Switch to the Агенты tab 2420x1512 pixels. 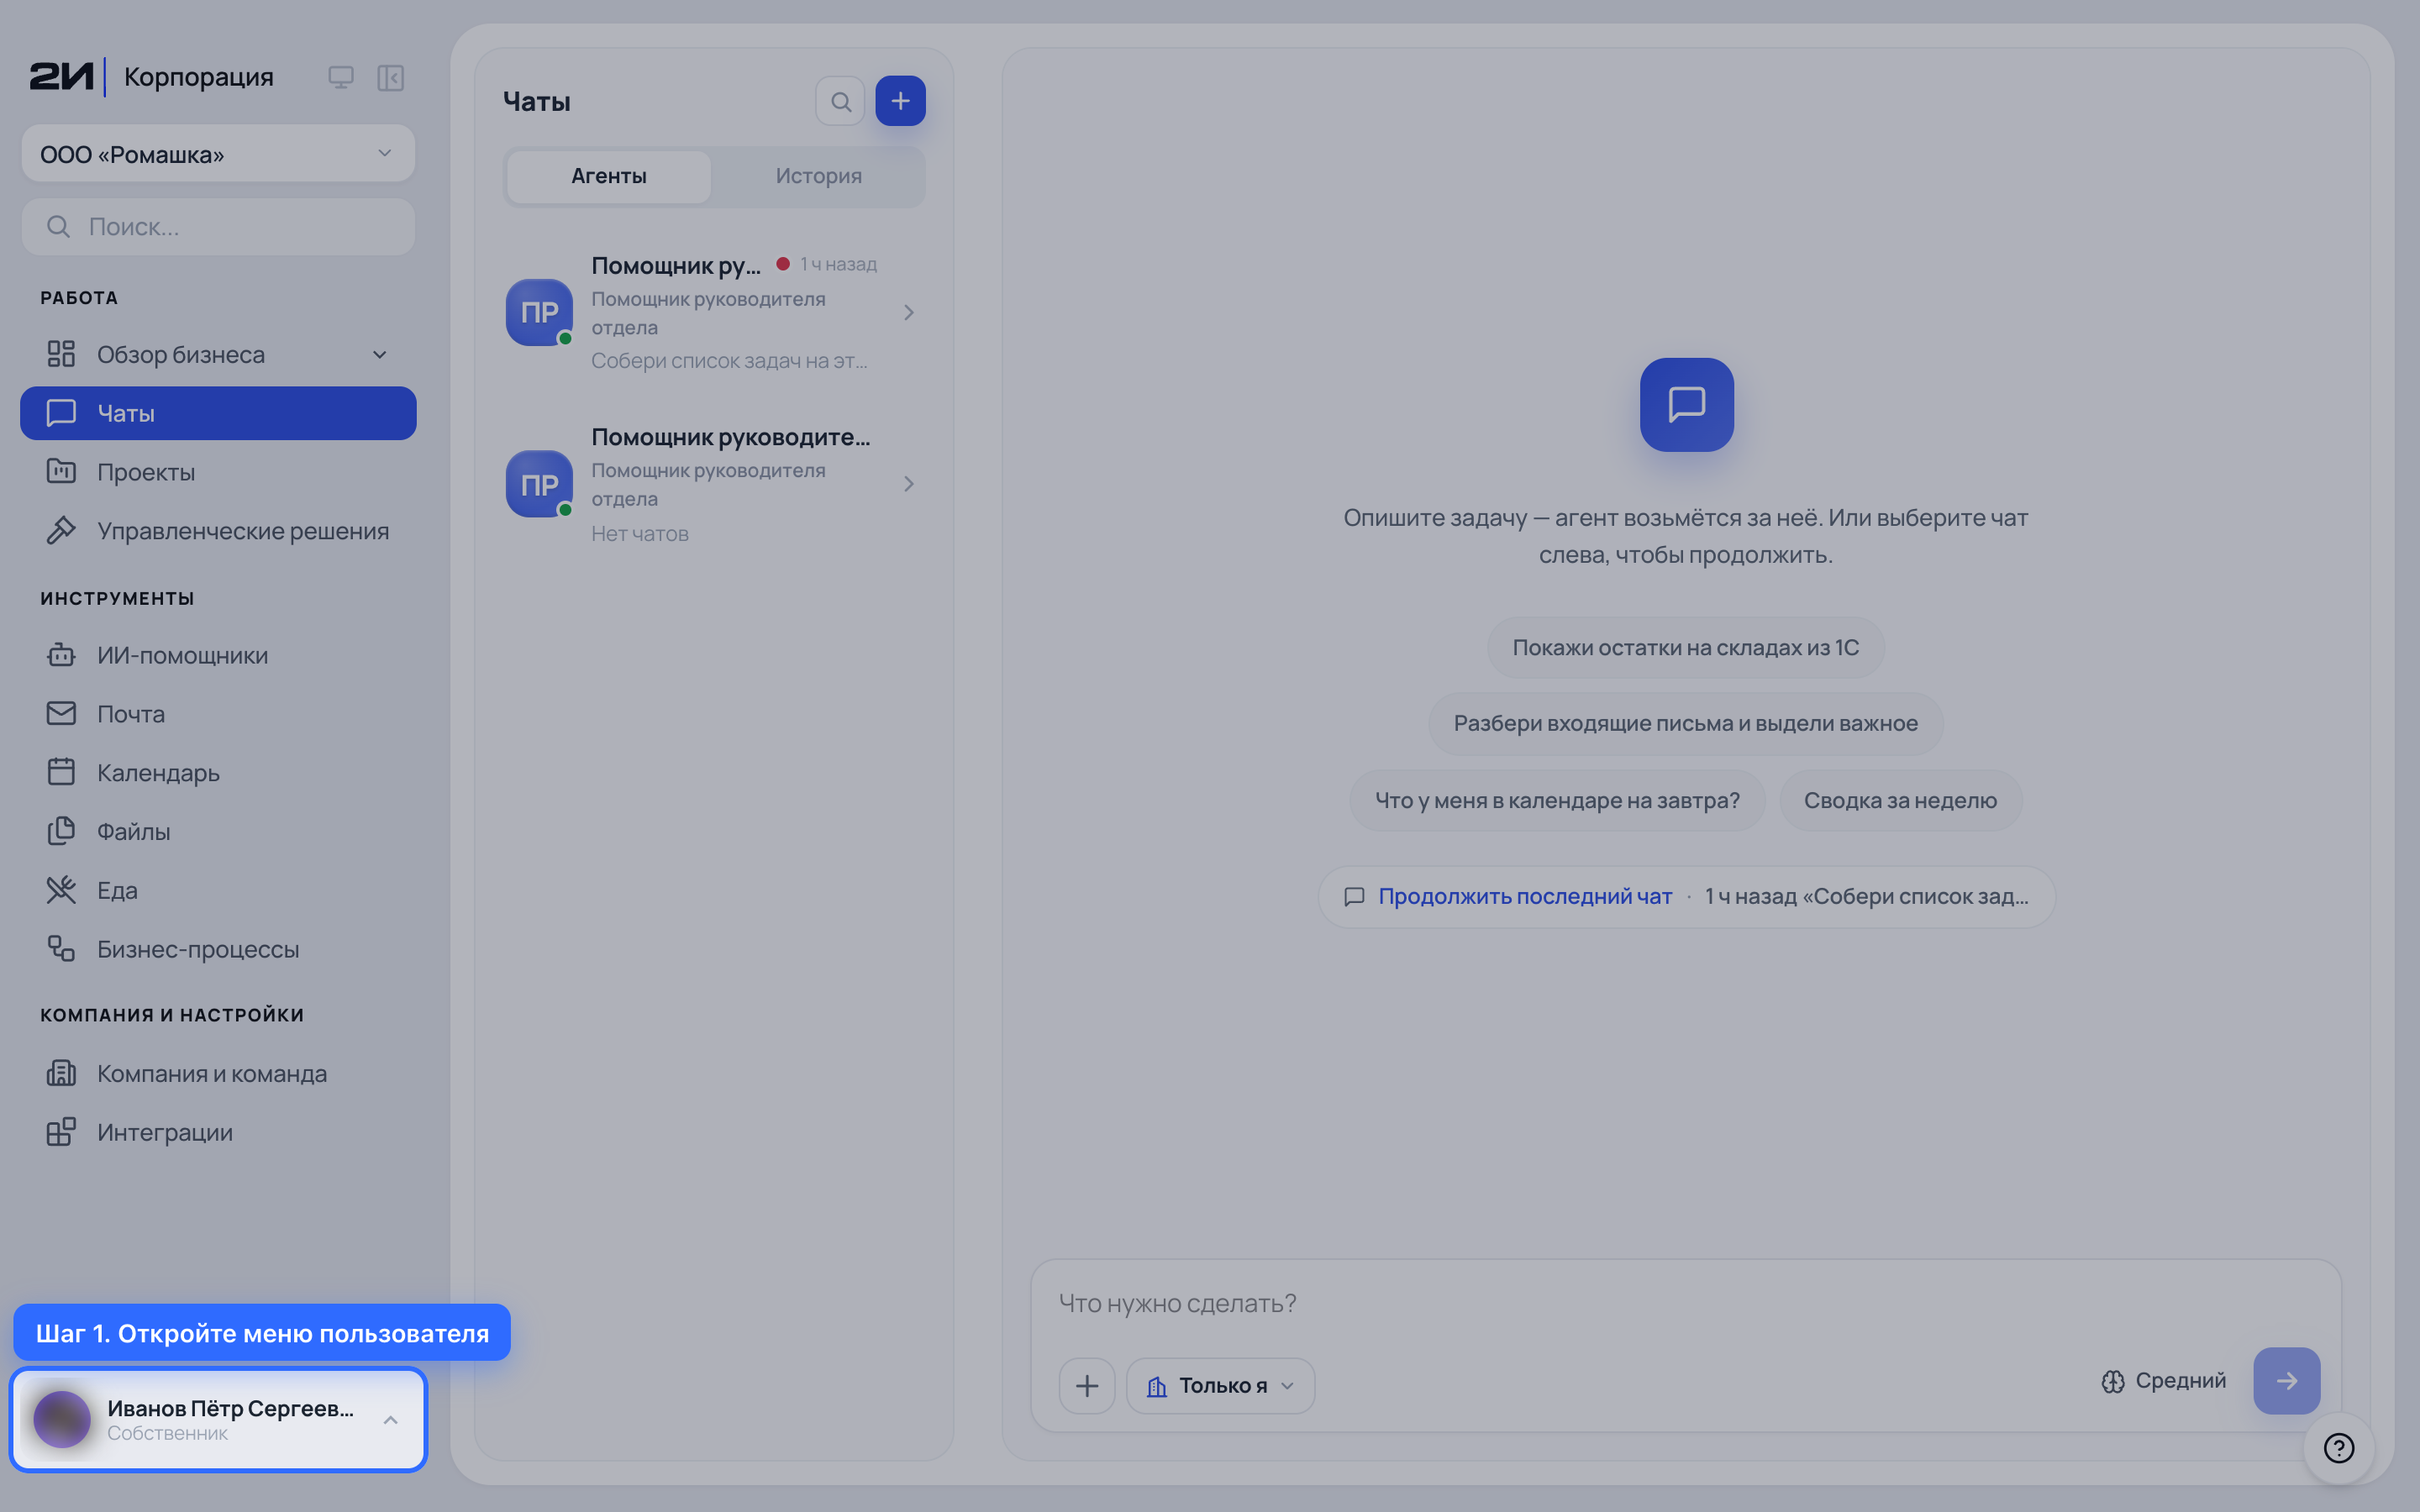[x=609, y=176]
